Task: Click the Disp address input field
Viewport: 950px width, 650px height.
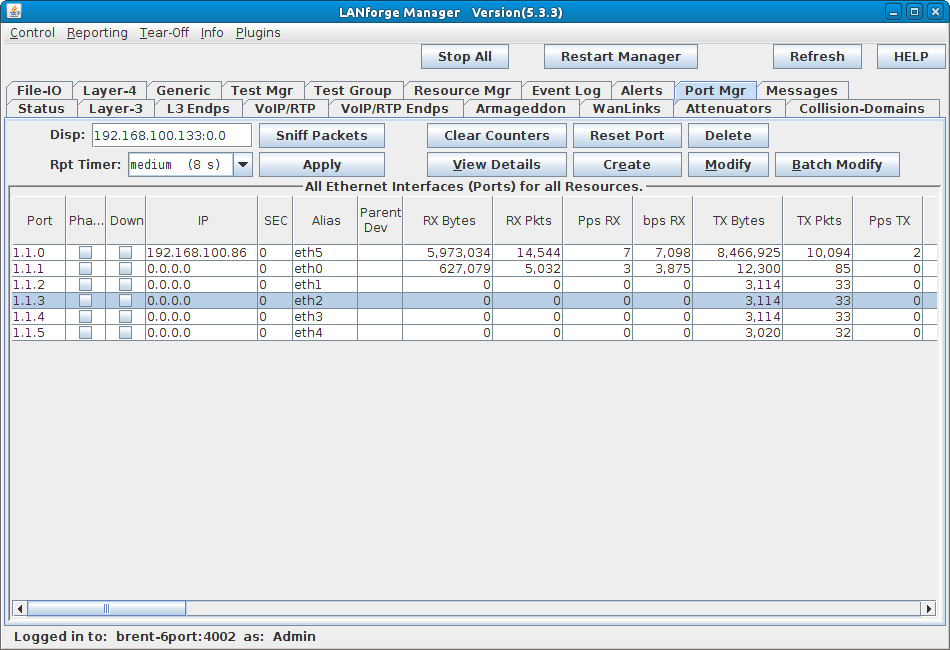Action: [171, 136]
